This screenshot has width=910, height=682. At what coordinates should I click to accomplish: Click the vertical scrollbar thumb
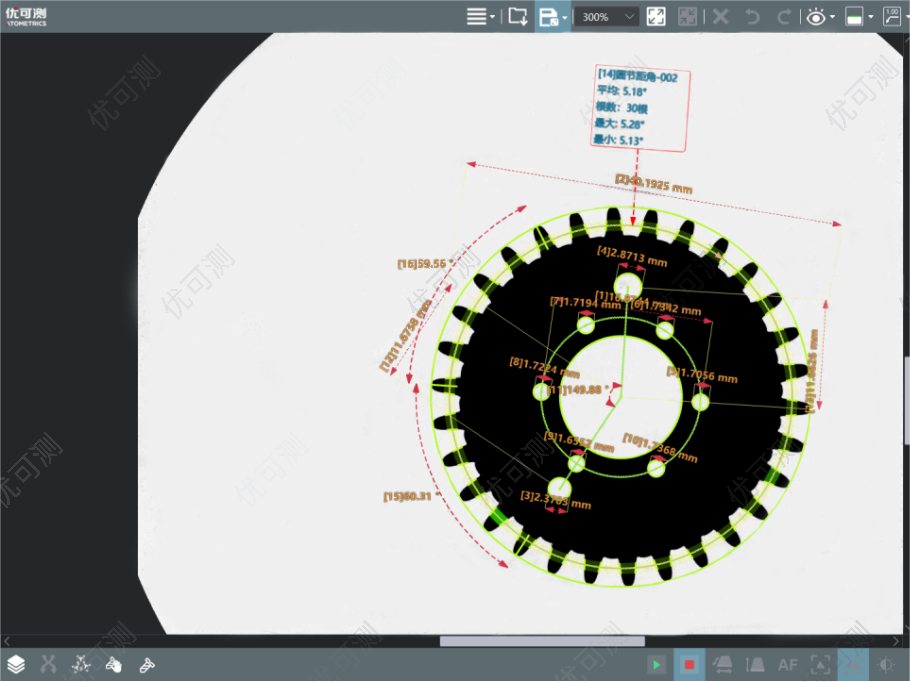click(x=907, y=400)
